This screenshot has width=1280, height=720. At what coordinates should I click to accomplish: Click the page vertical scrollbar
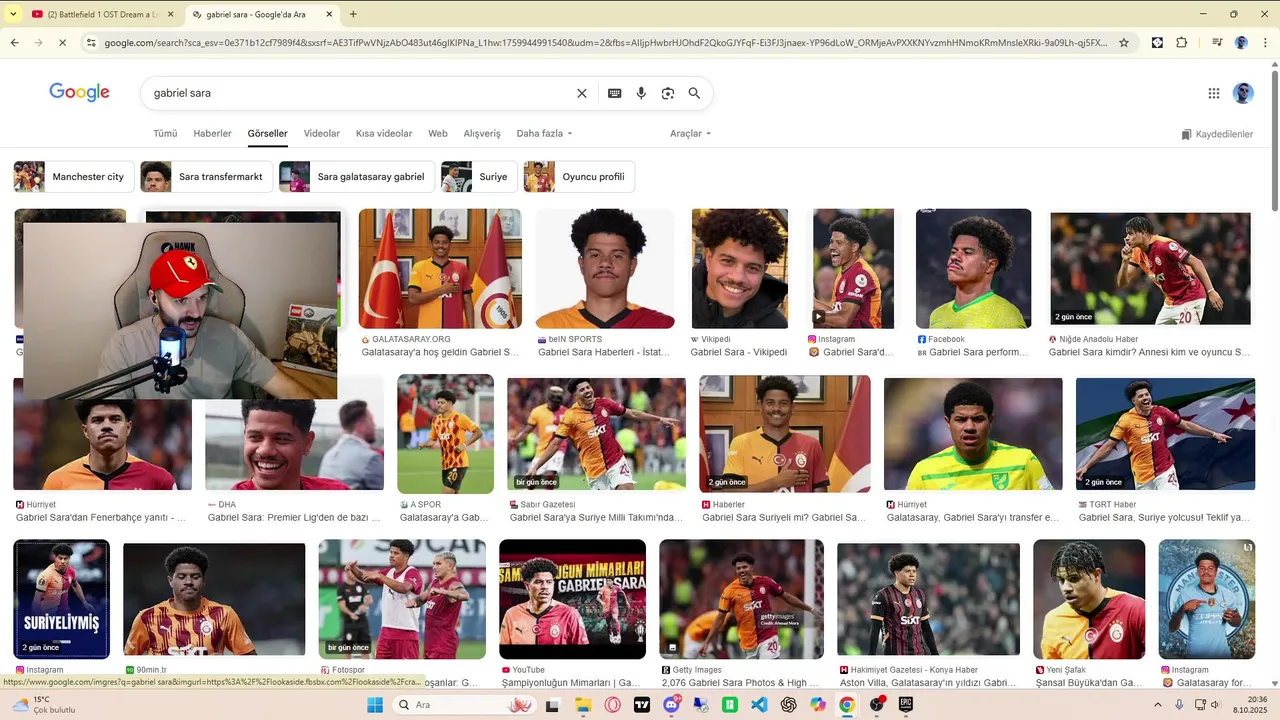[1274, 140]
